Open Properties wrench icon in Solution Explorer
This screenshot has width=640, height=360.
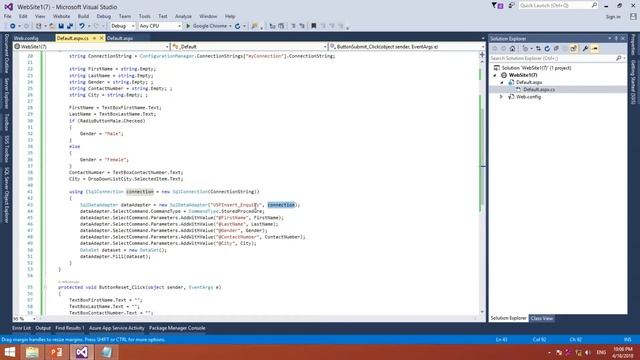[585, 49]
